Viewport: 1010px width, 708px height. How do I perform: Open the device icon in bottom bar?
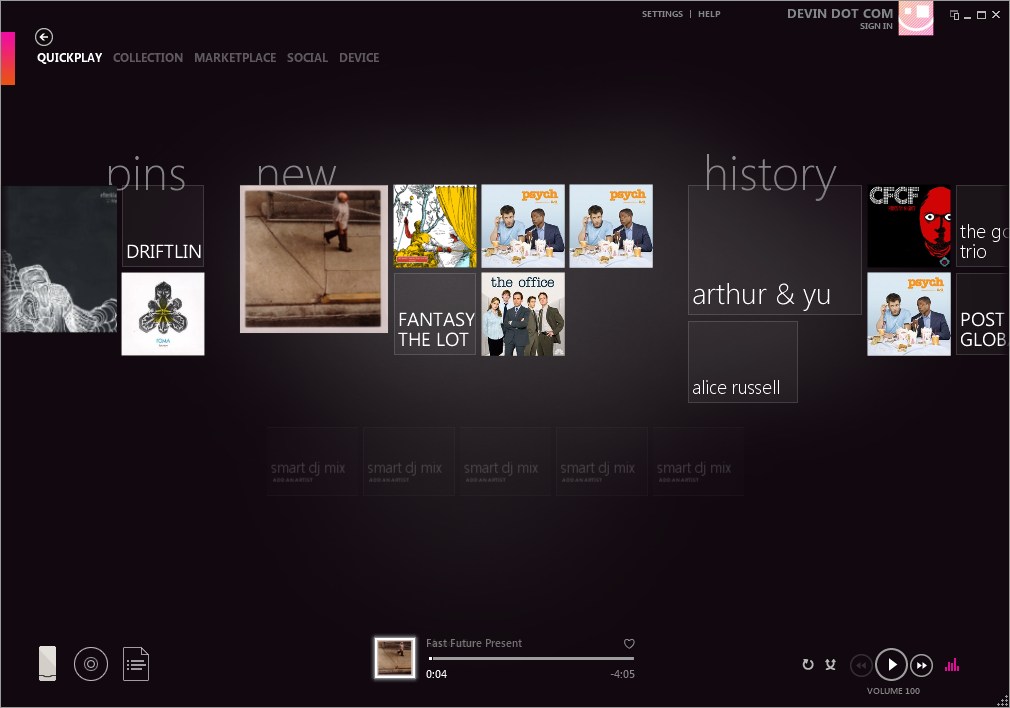(47, 664)
